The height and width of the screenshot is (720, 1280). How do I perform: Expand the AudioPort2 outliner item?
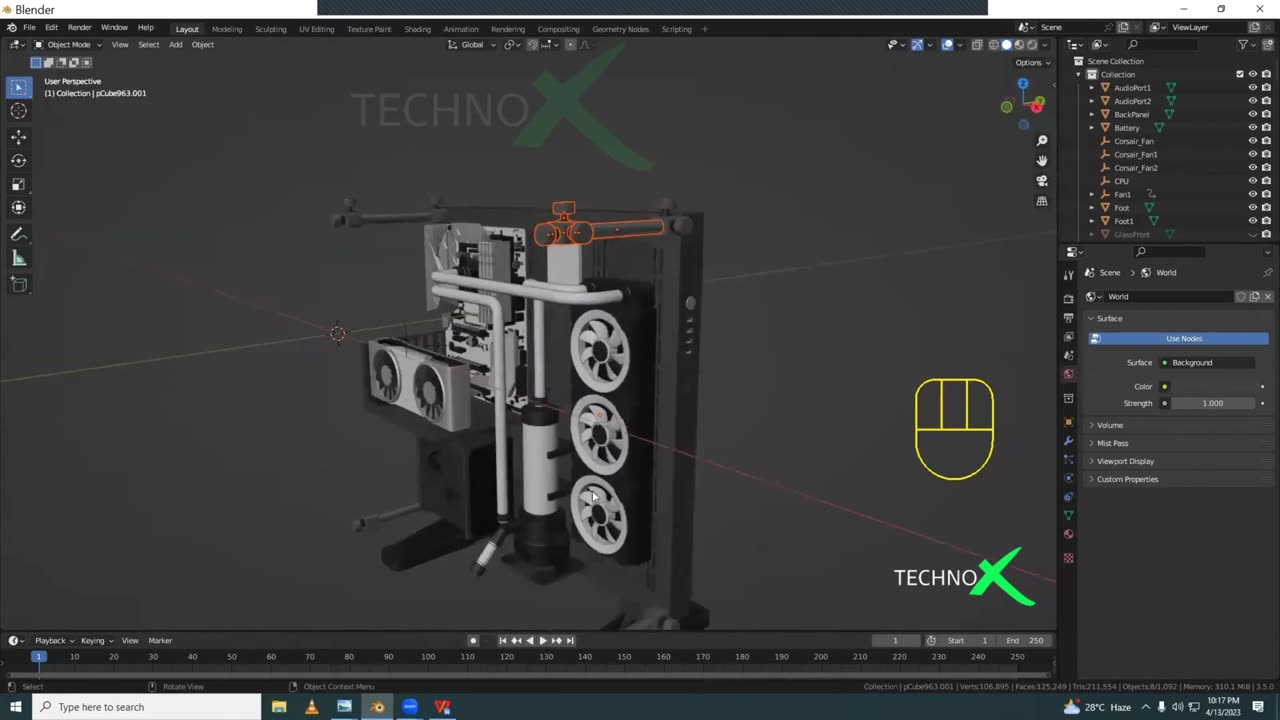pyautogui.click(x=1092, y=101)
